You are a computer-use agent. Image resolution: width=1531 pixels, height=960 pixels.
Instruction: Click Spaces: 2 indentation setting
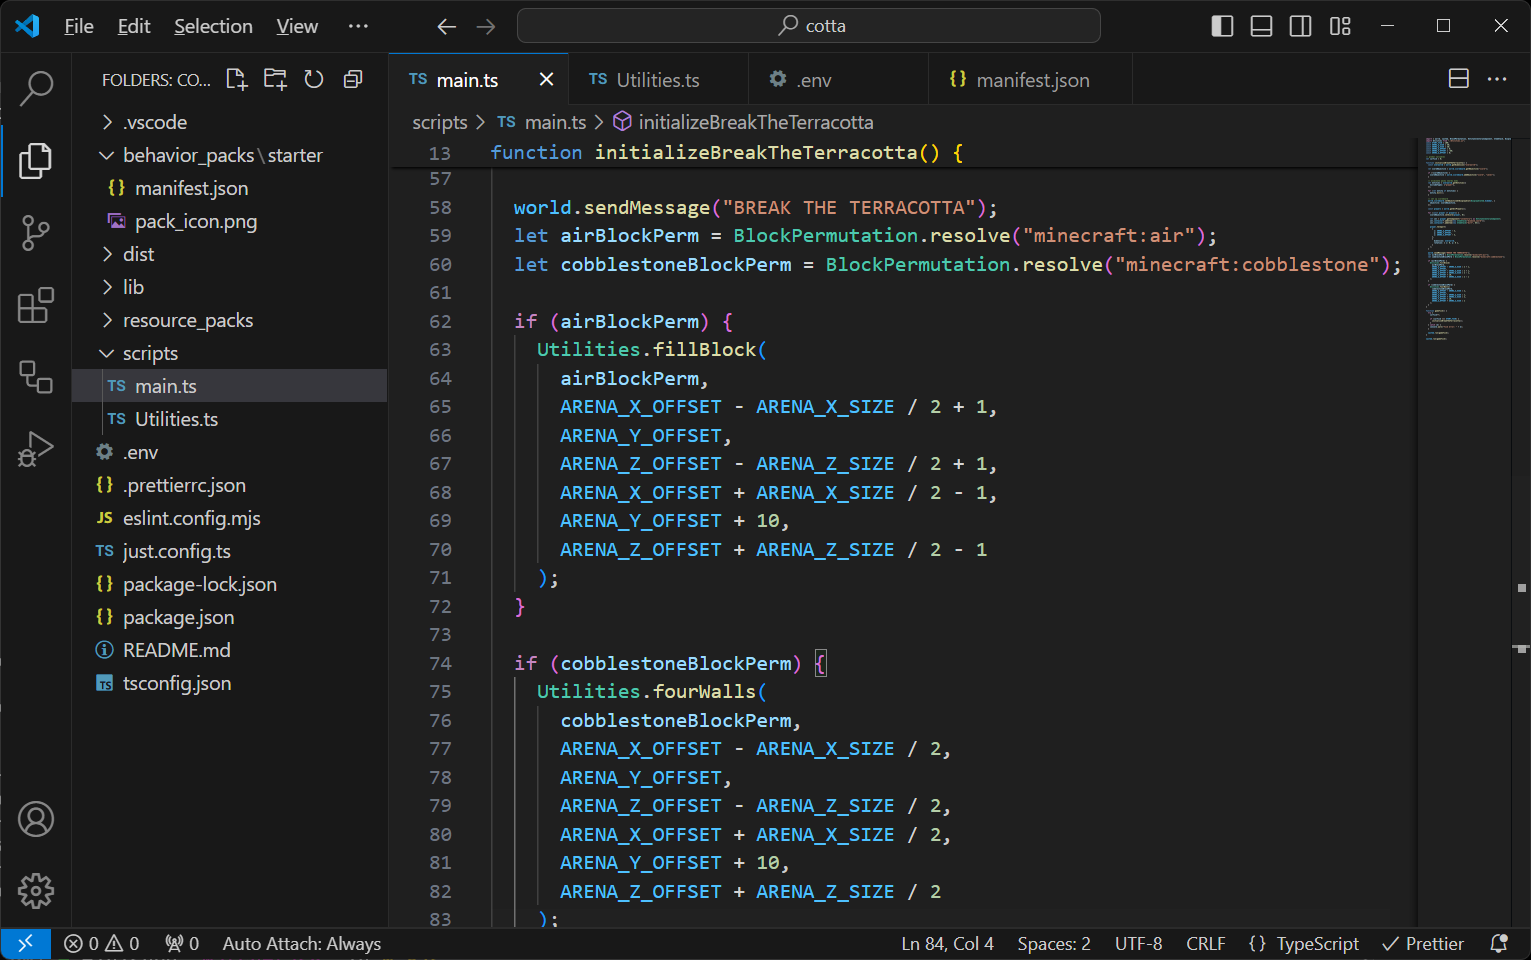(x=1053, y=943)
